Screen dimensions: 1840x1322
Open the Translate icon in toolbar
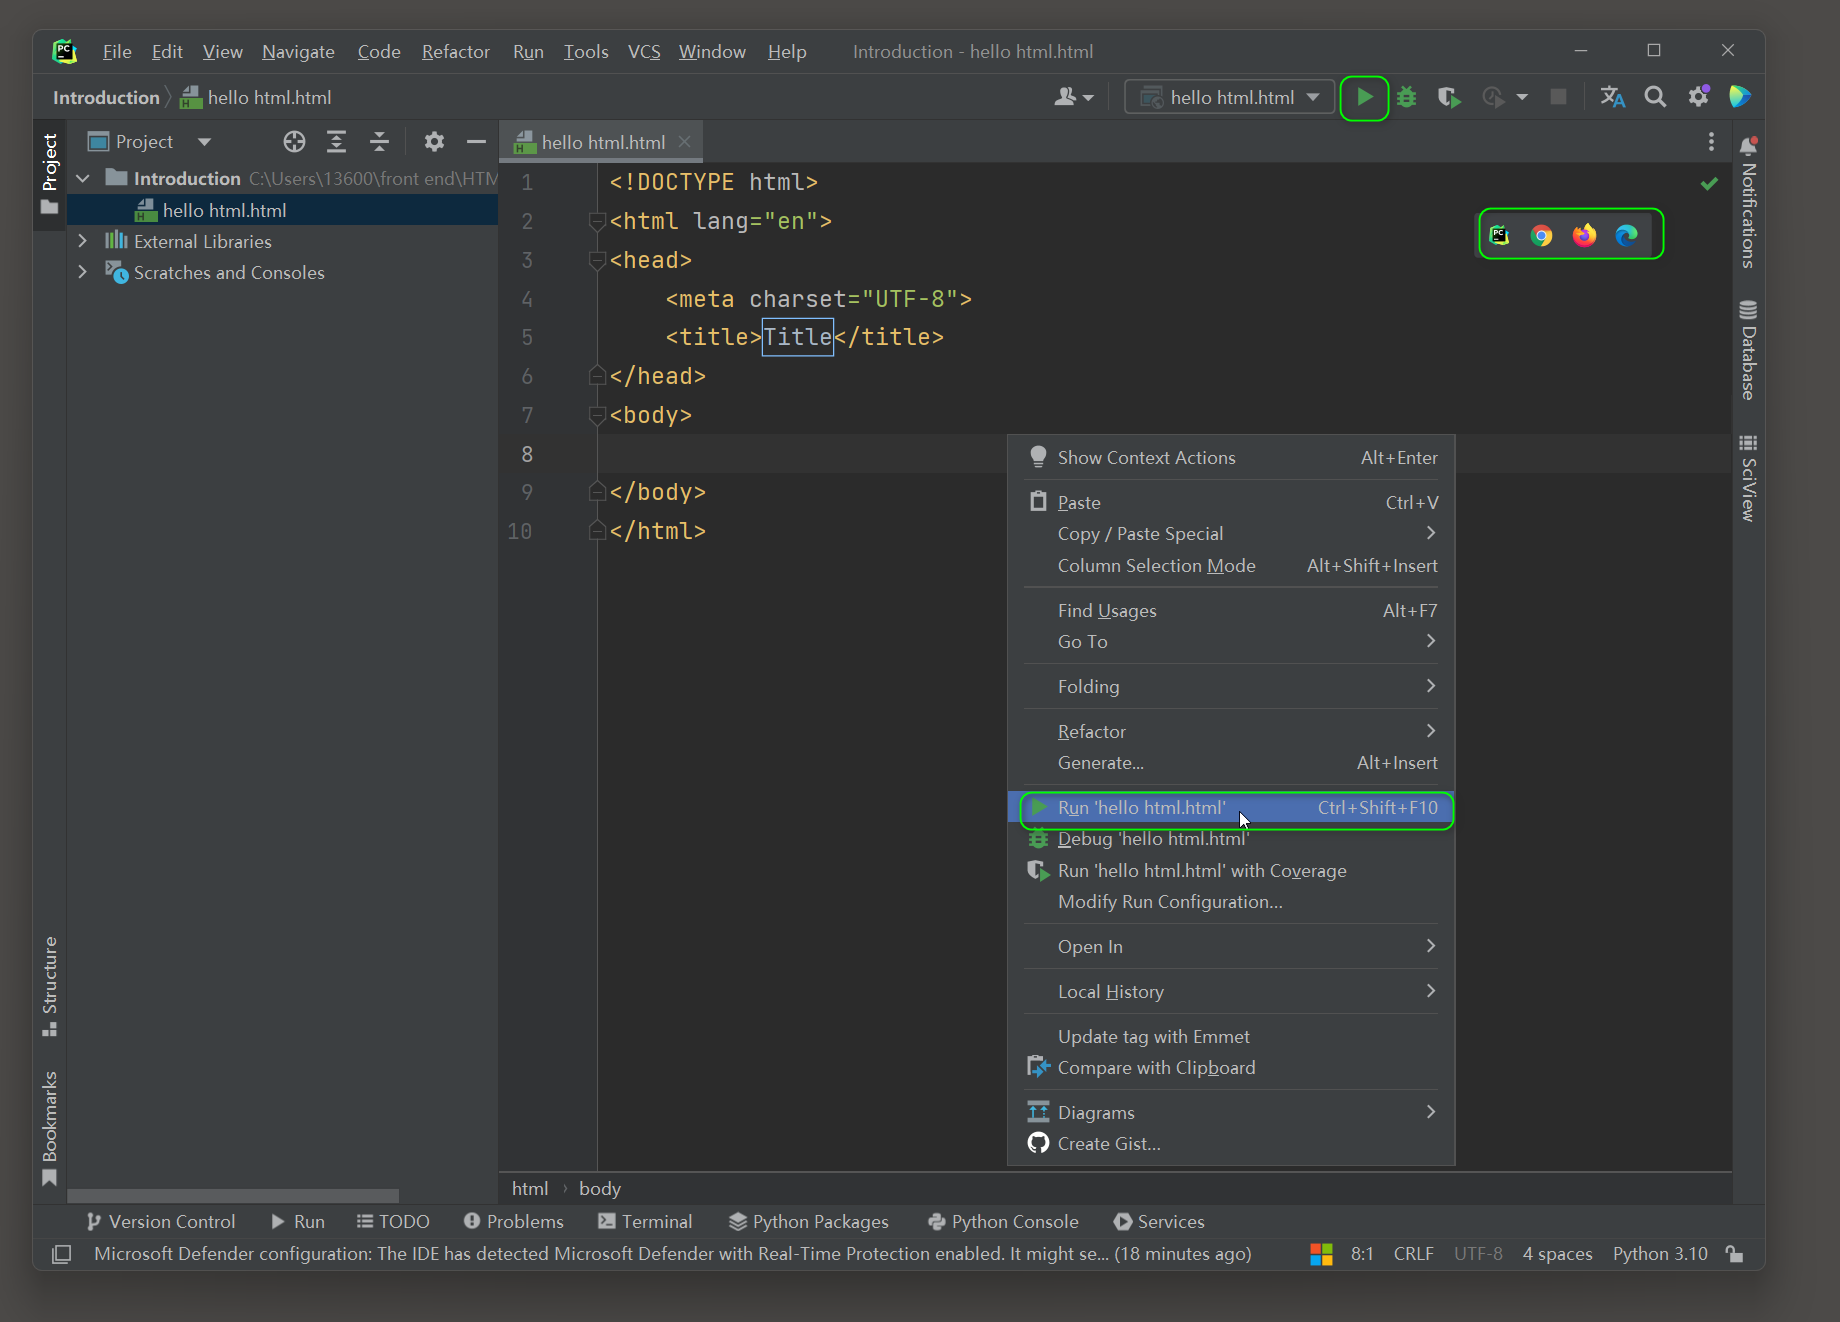tap(1612, 97)
